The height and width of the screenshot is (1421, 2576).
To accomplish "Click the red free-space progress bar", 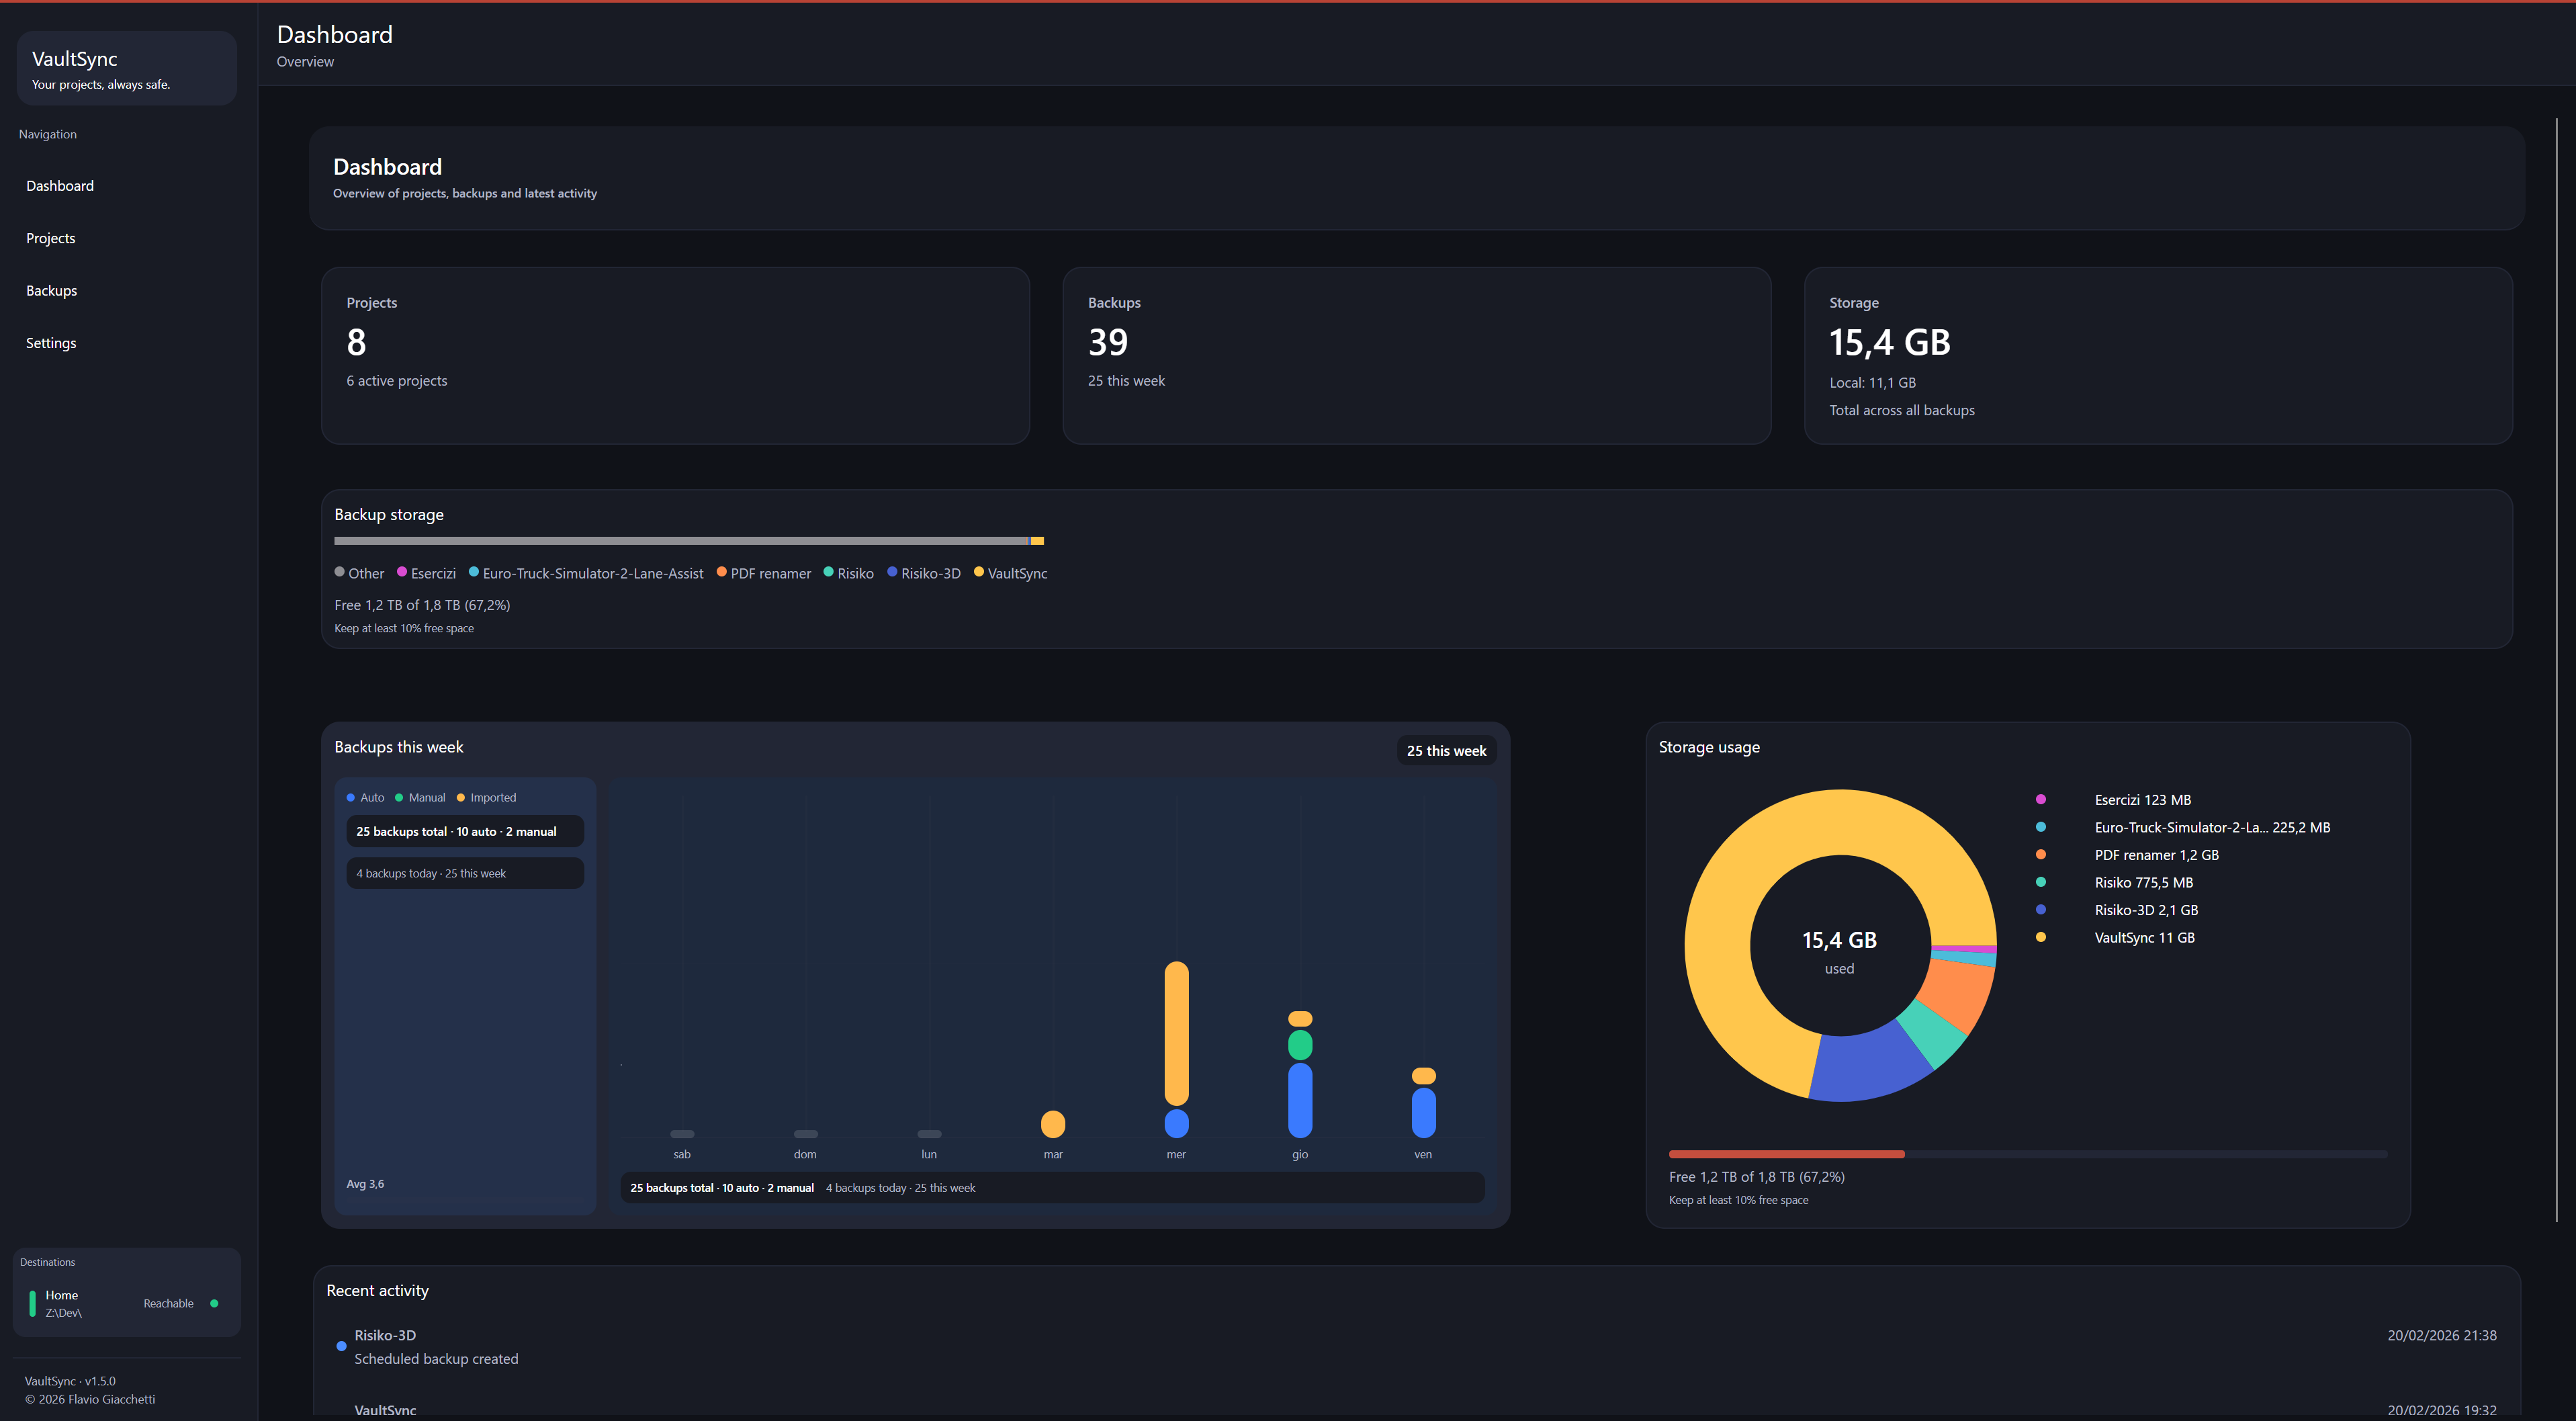I will [x=1786, y=1154].
